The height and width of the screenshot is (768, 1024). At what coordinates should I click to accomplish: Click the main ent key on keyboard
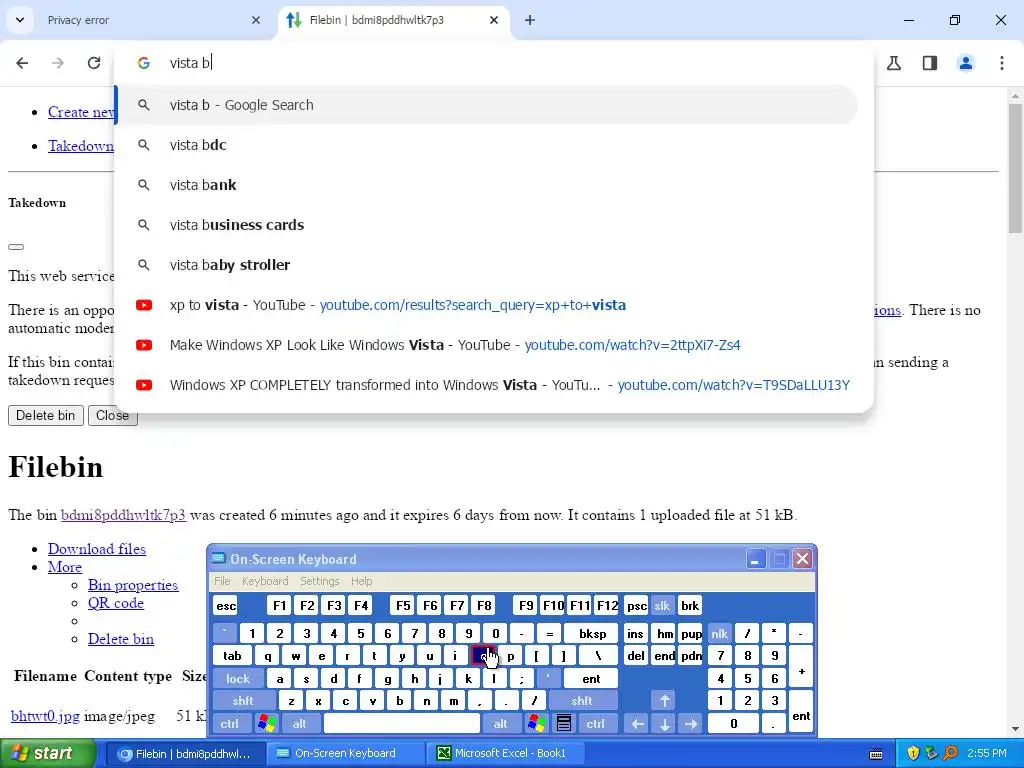click(x=591, y=679)
